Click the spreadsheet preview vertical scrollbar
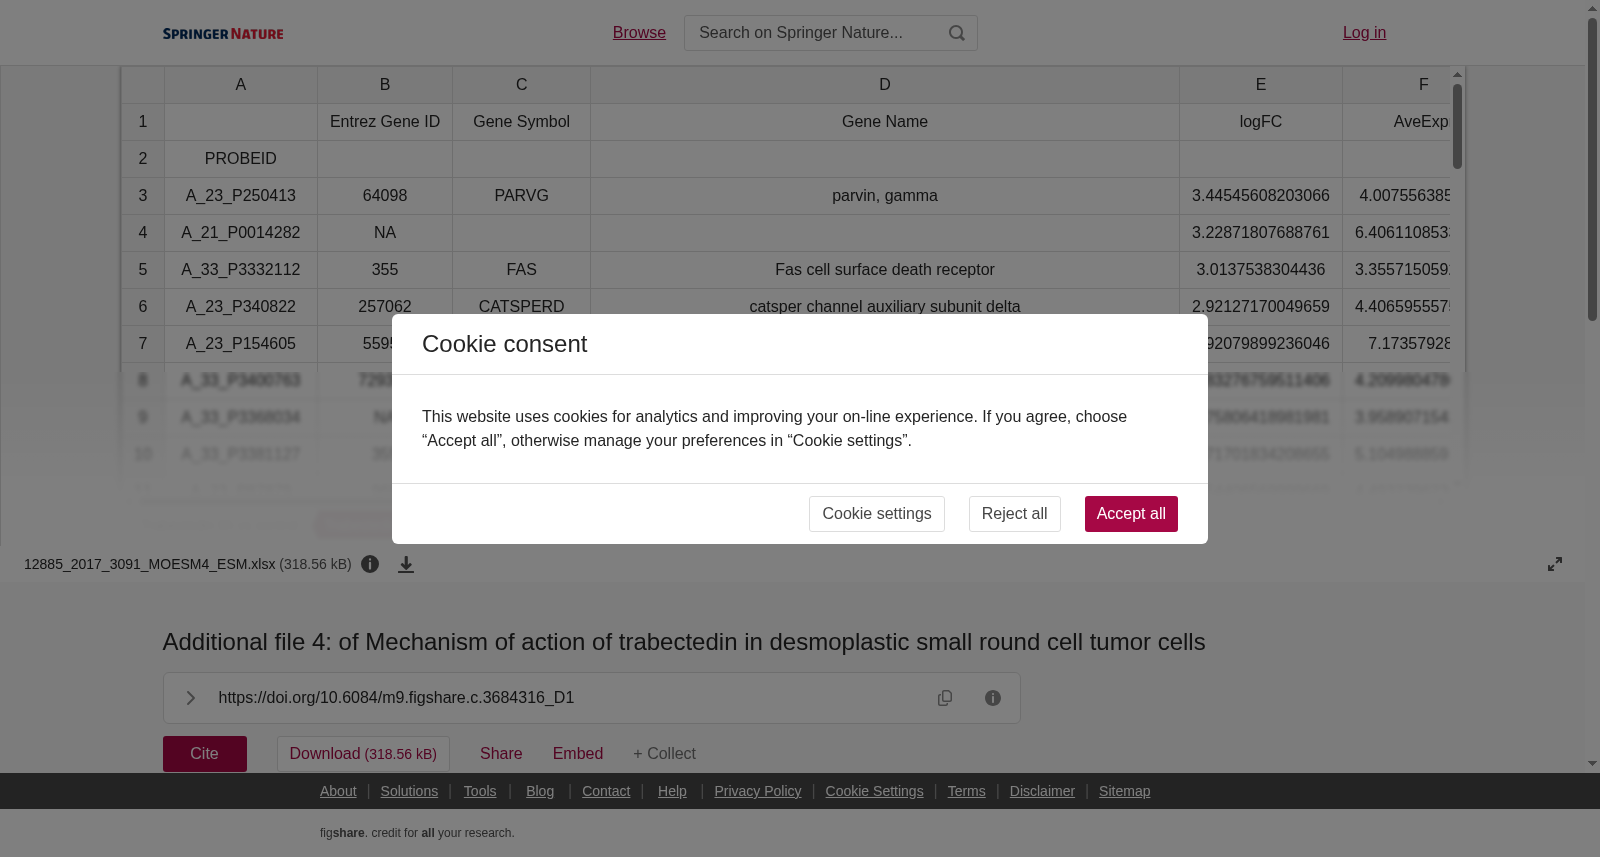1600x857 pixels. [1458, 126]
